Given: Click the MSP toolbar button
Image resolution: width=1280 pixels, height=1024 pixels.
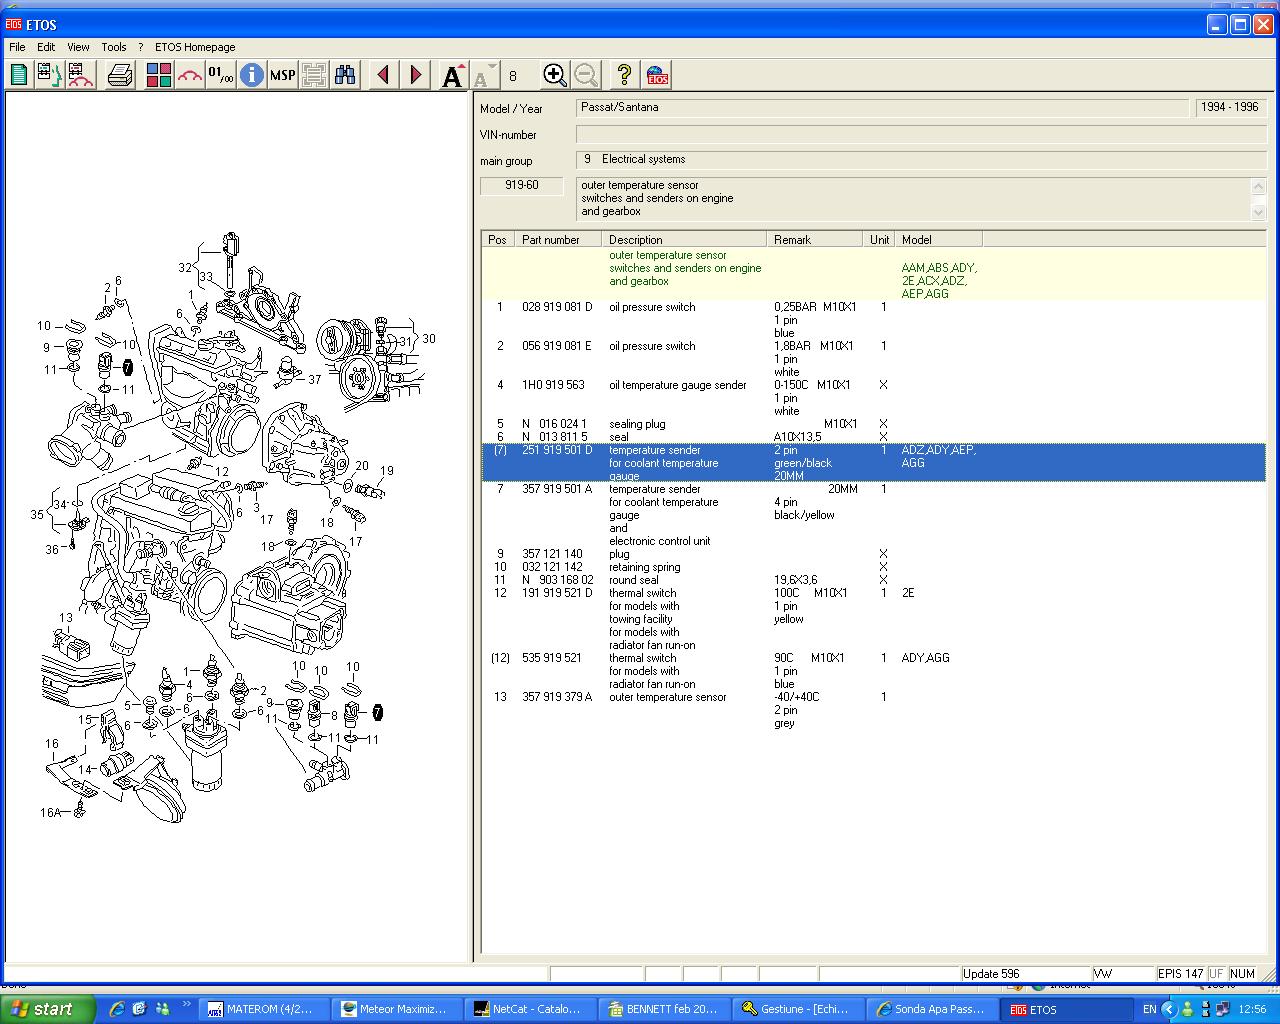Looking at the screenshot, I should point(283,75).
